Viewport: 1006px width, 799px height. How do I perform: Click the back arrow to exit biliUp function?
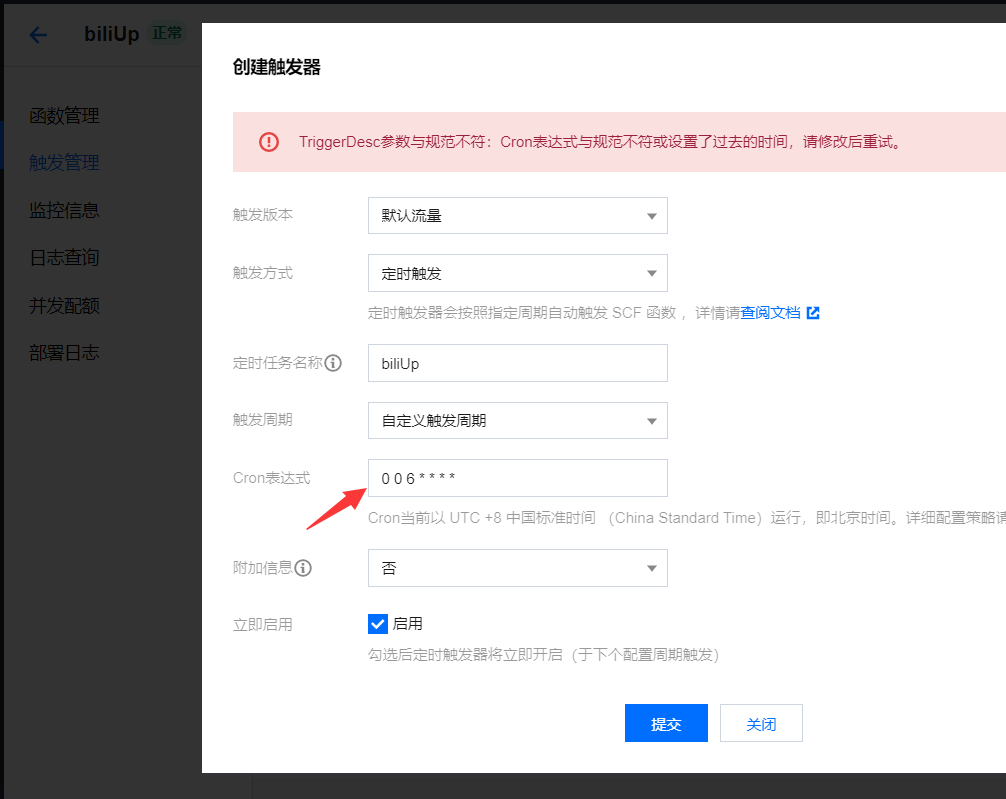[37, 35]
